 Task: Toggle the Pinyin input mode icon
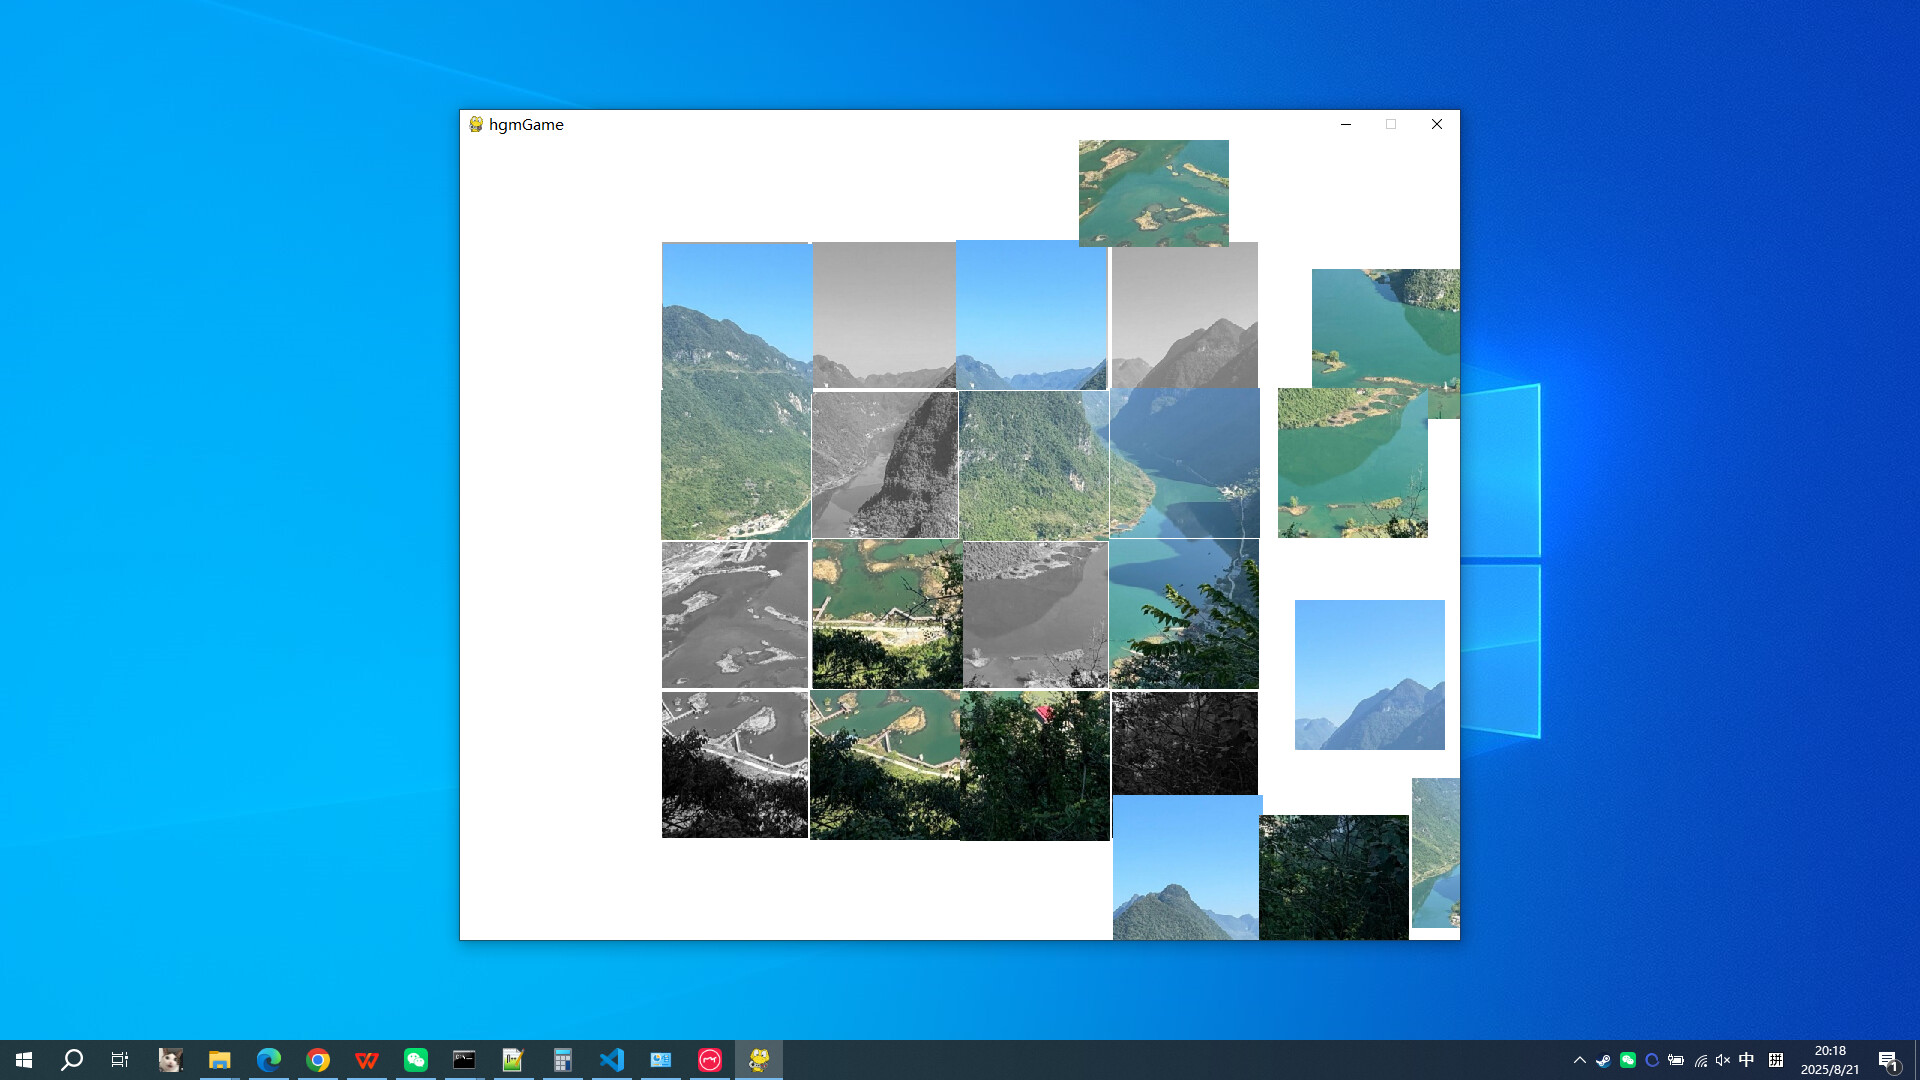click(1776, 1059)
